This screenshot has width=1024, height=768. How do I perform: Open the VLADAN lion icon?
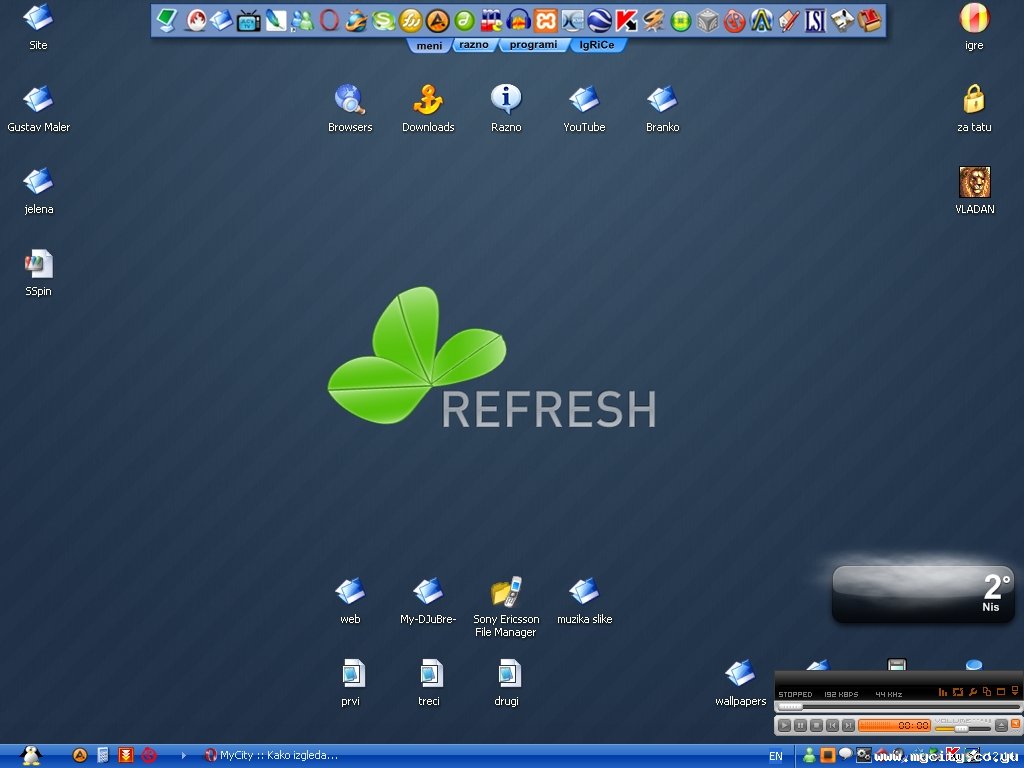(974, 191)
